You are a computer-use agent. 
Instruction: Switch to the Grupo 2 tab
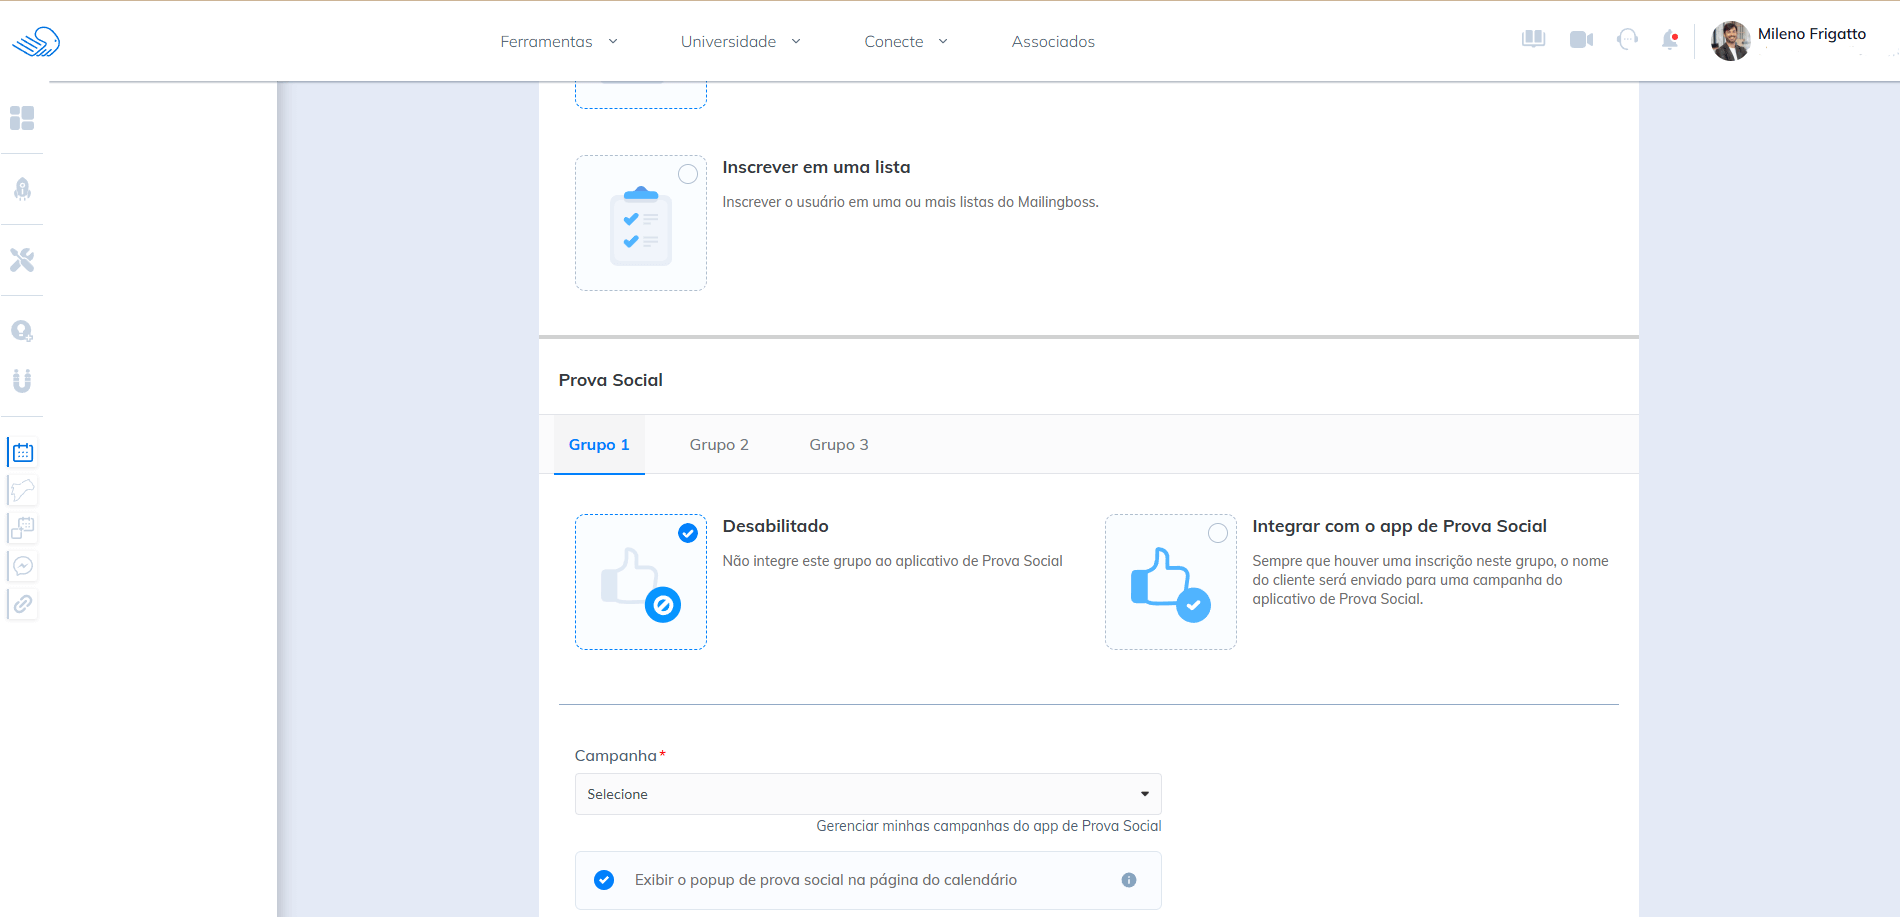click(718, 445)
